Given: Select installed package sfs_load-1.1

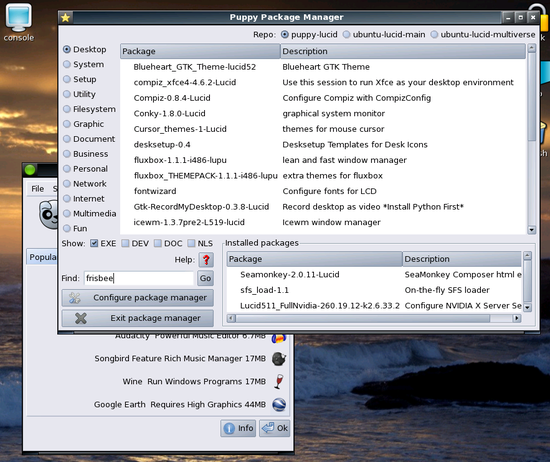Looking at the screenshot, I should [x=375, y=290].
